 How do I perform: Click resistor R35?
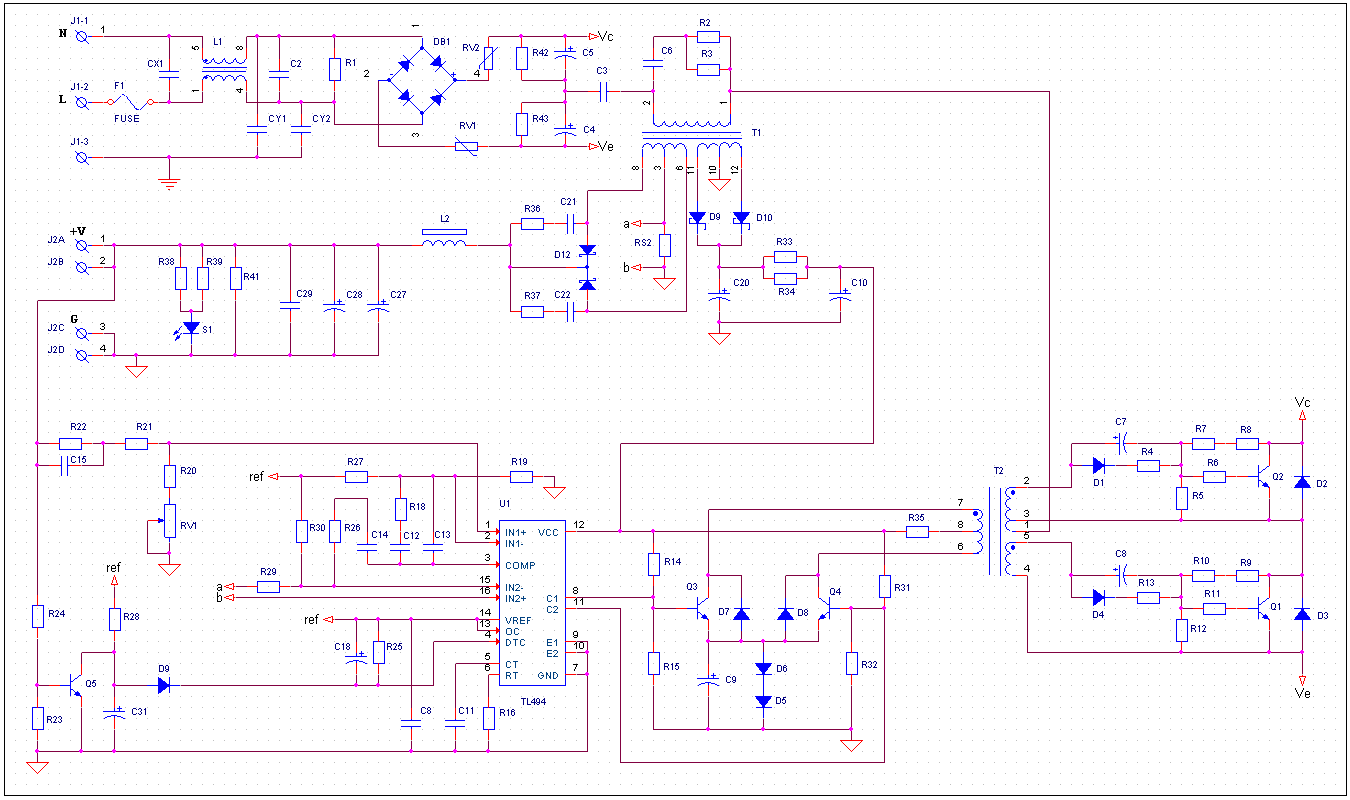[917, 532]
